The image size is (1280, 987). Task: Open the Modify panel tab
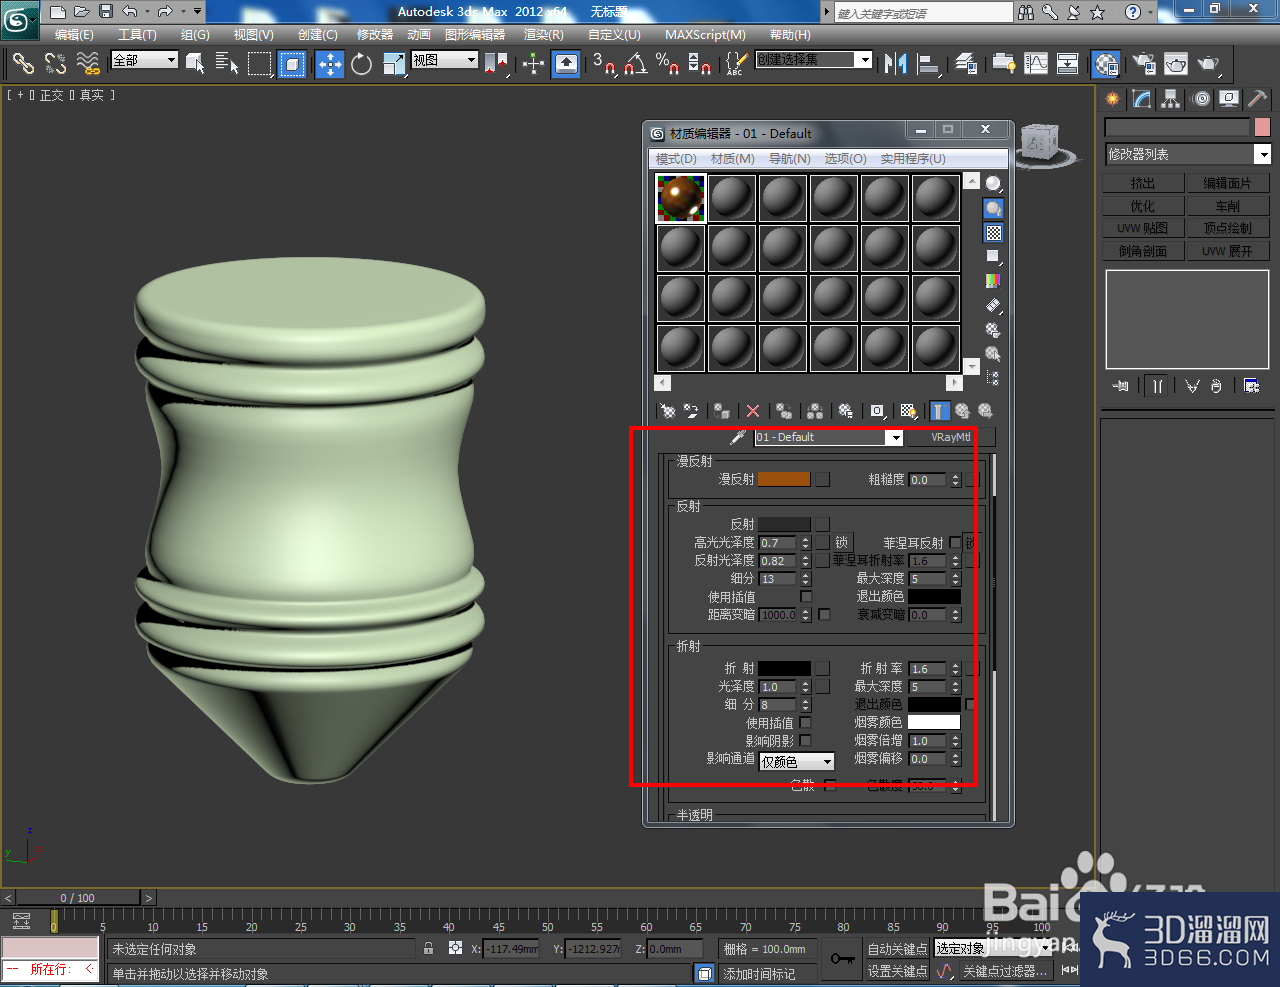click(1141, 99)
